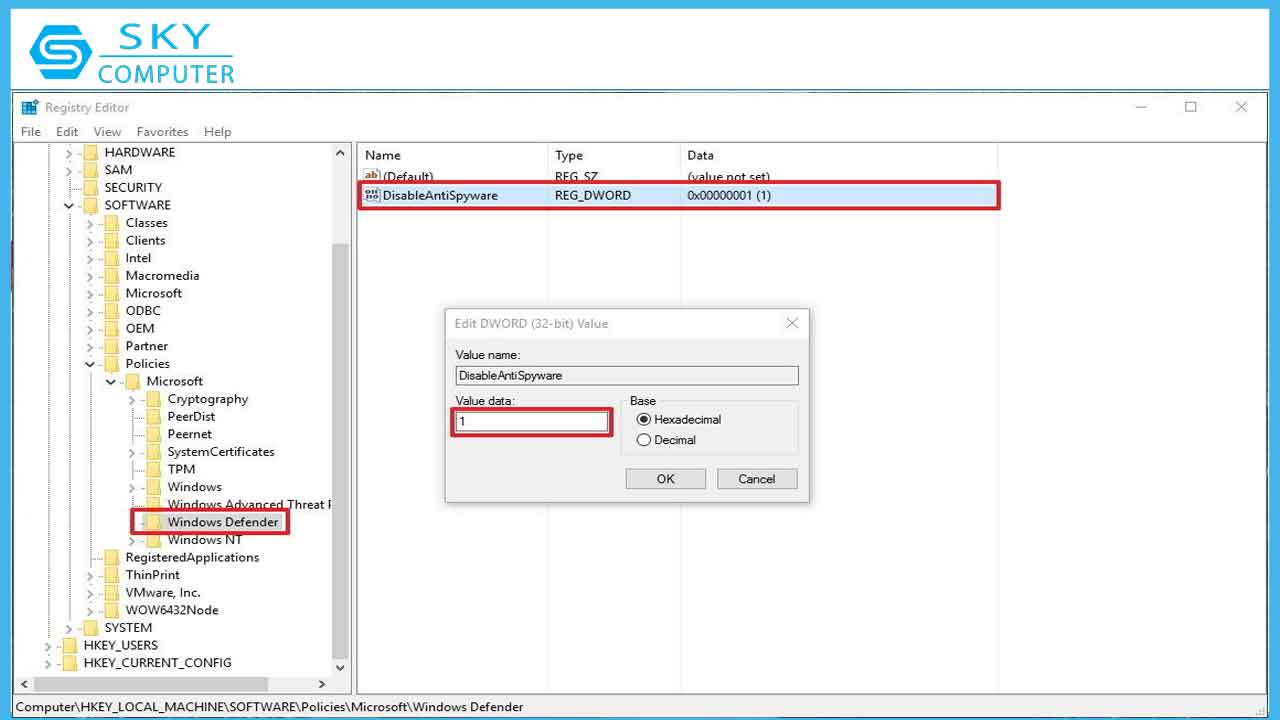Click the SAM folder icon

pos(91,170)
